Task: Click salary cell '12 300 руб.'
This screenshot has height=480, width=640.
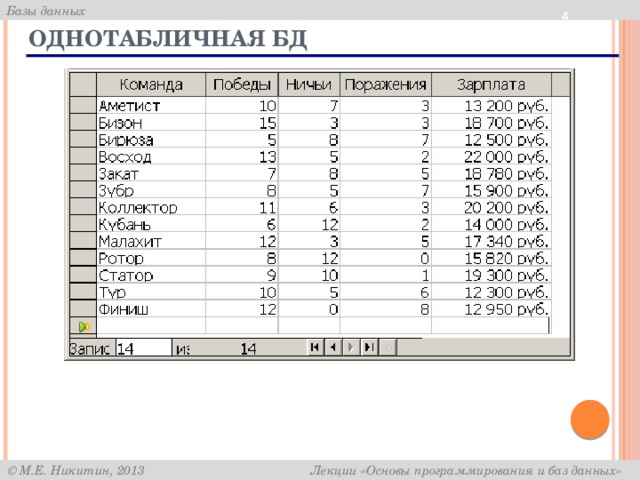Action: 491,292
